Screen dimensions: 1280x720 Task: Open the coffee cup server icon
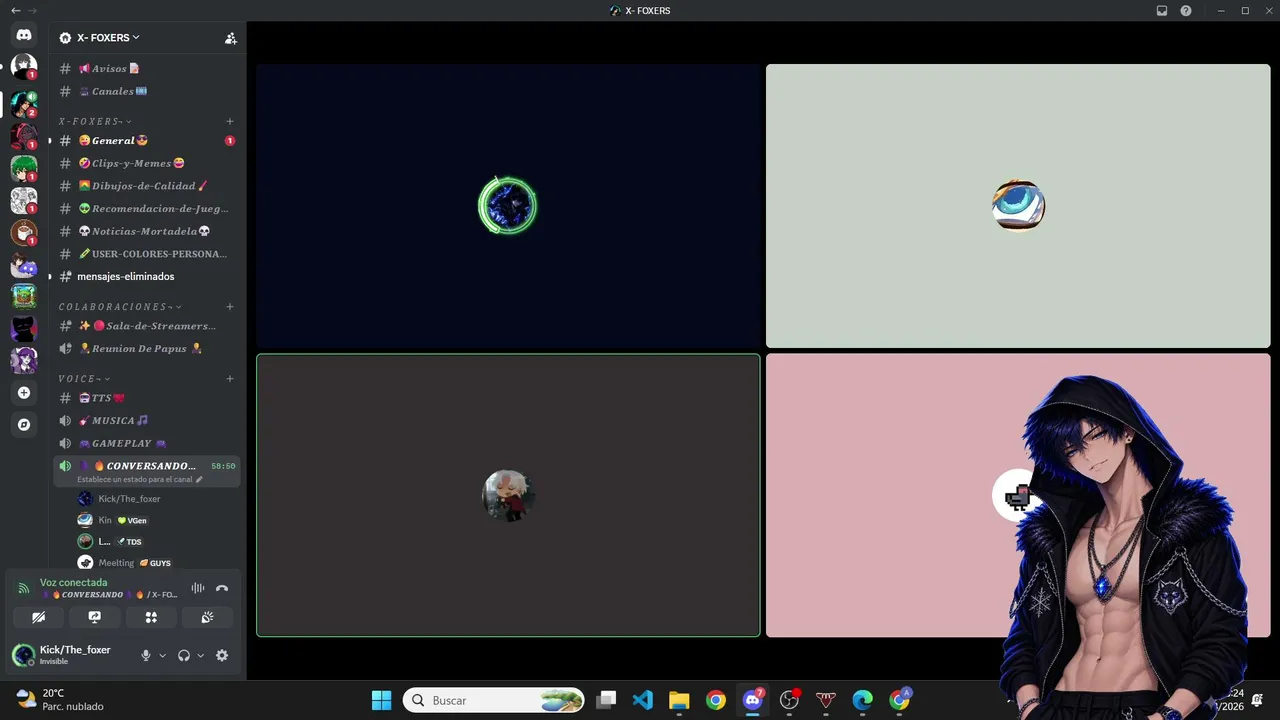click(24, 232)
